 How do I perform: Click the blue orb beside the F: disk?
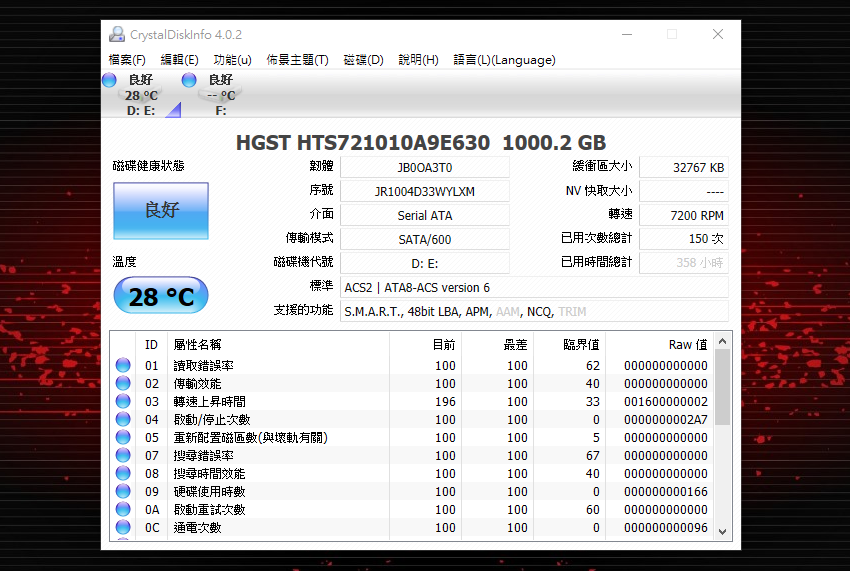(x=189, y=80)
